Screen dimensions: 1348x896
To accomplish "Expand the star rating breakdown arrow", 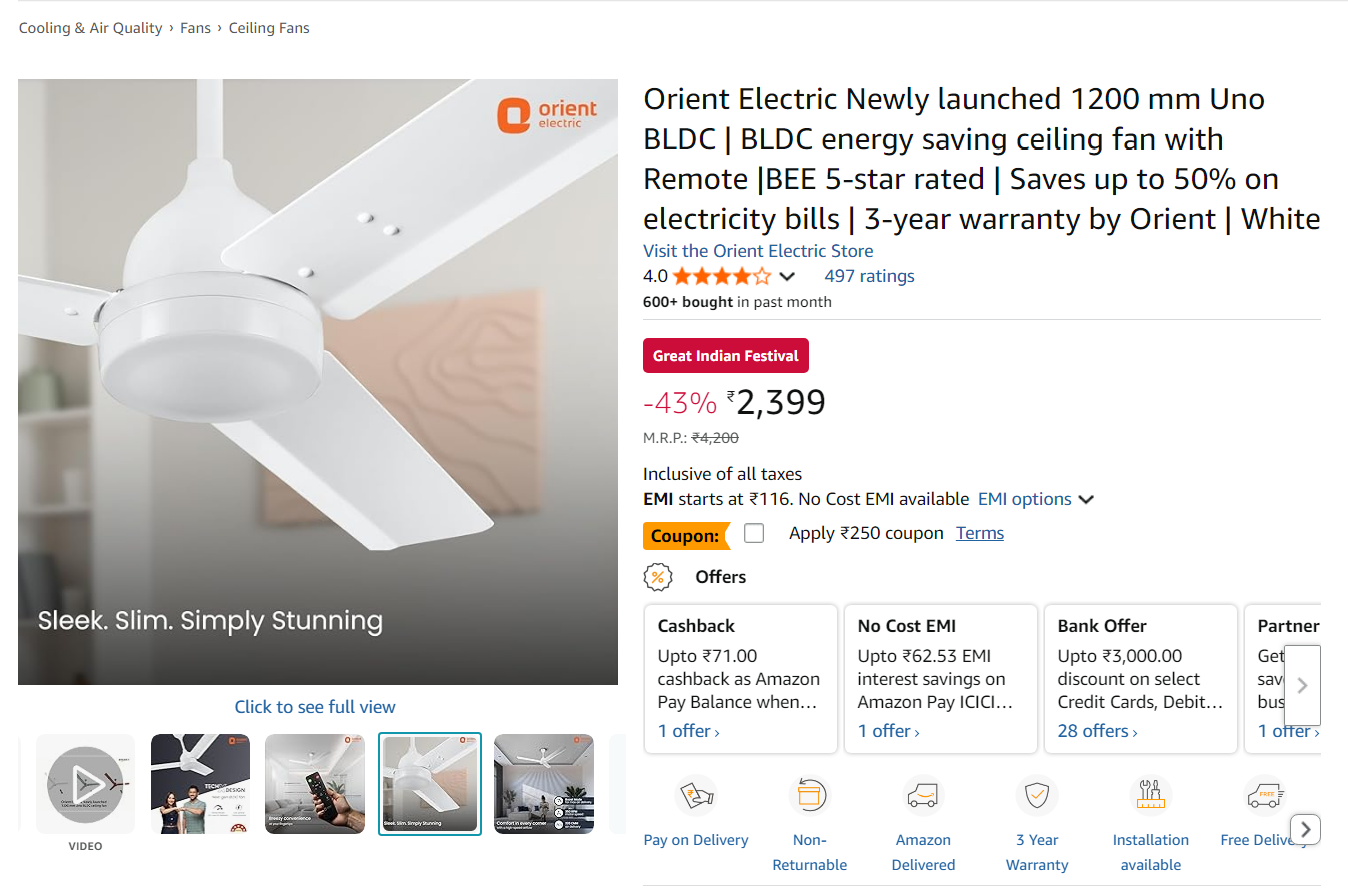I will (787, 277).
